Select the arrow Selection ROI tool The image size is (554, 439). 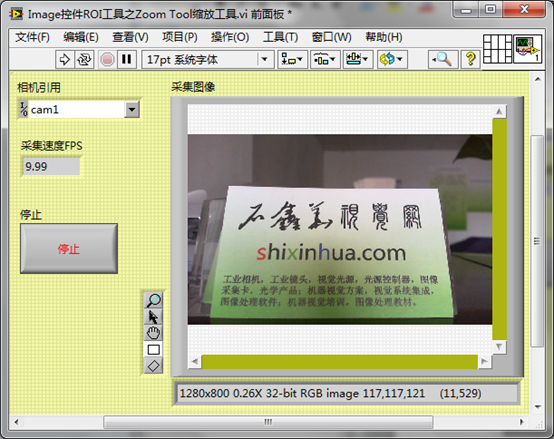coord(153,317)
